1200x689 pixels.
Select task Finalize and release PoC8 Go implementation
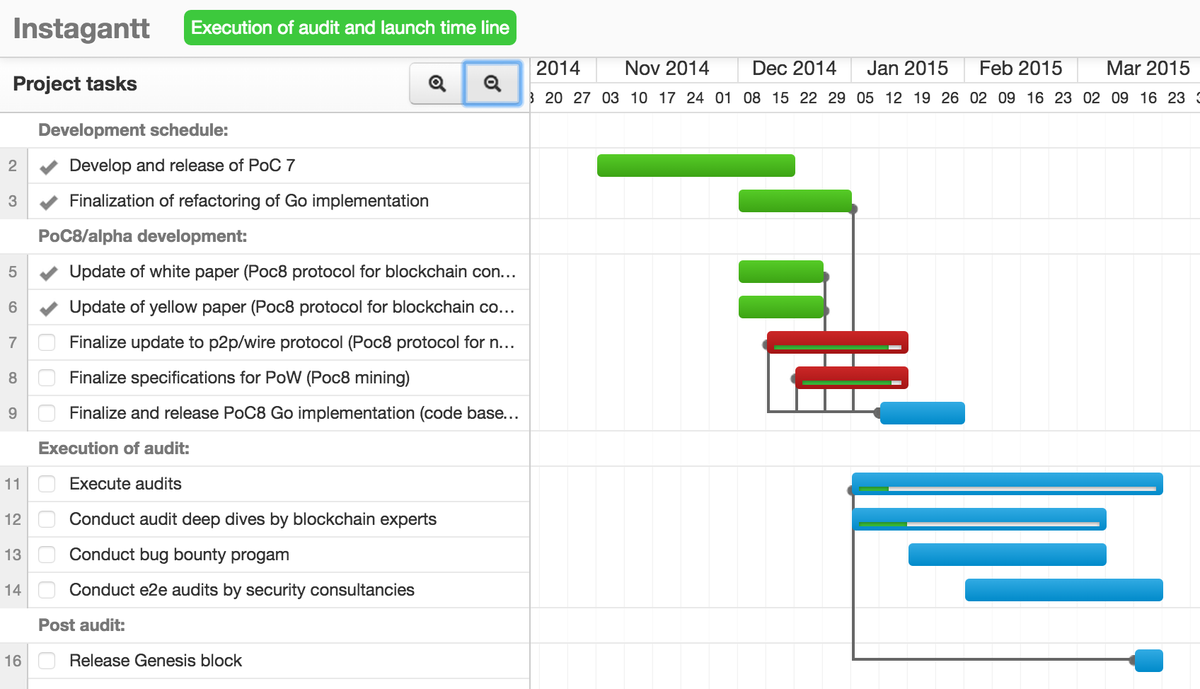(x=293, y=413)
